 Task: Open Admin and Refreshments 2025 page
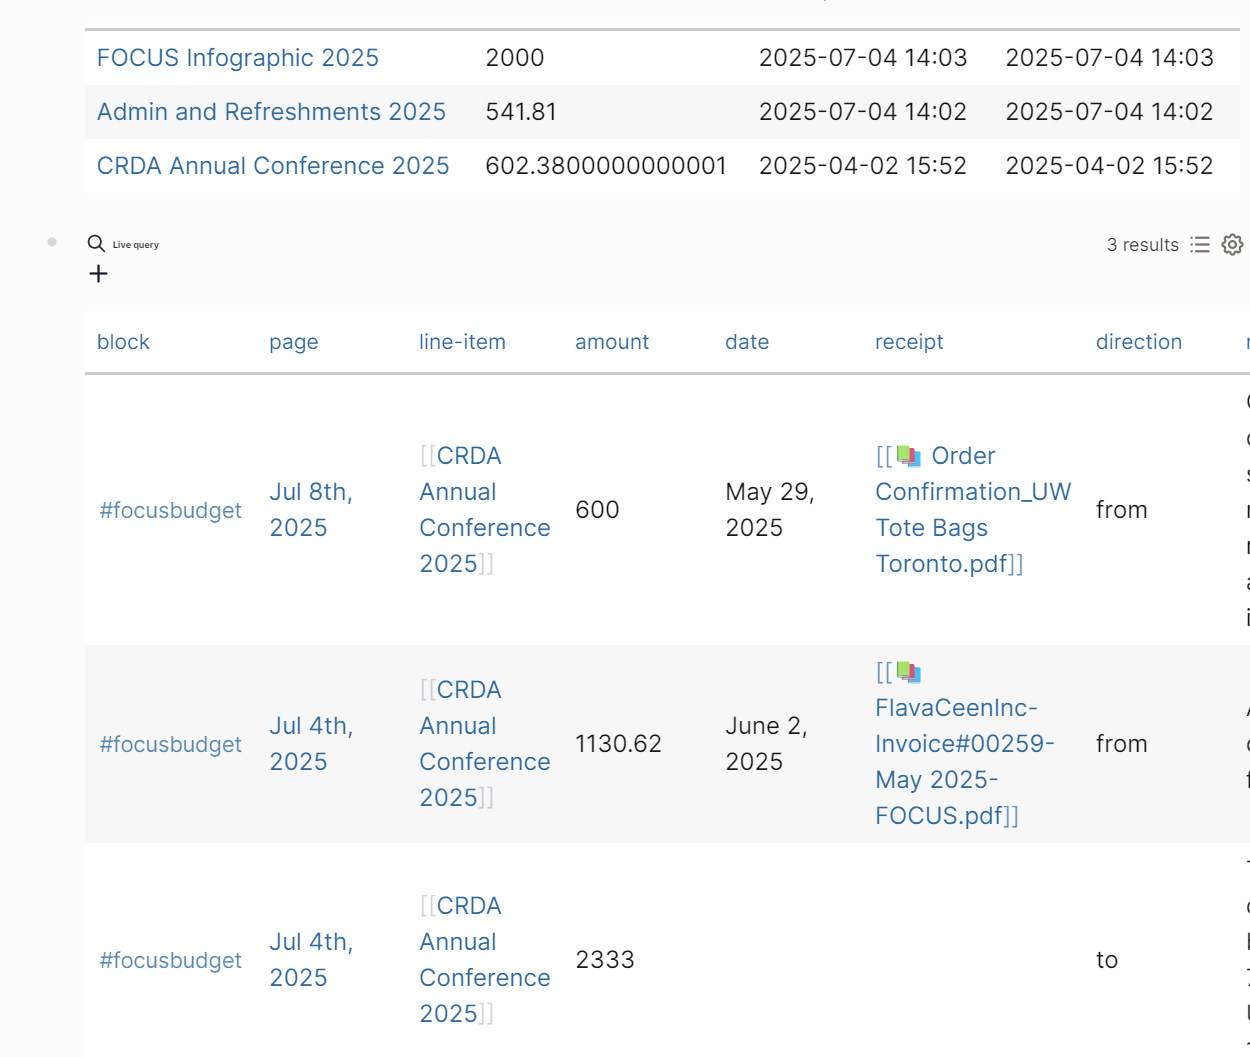point(271,112)
